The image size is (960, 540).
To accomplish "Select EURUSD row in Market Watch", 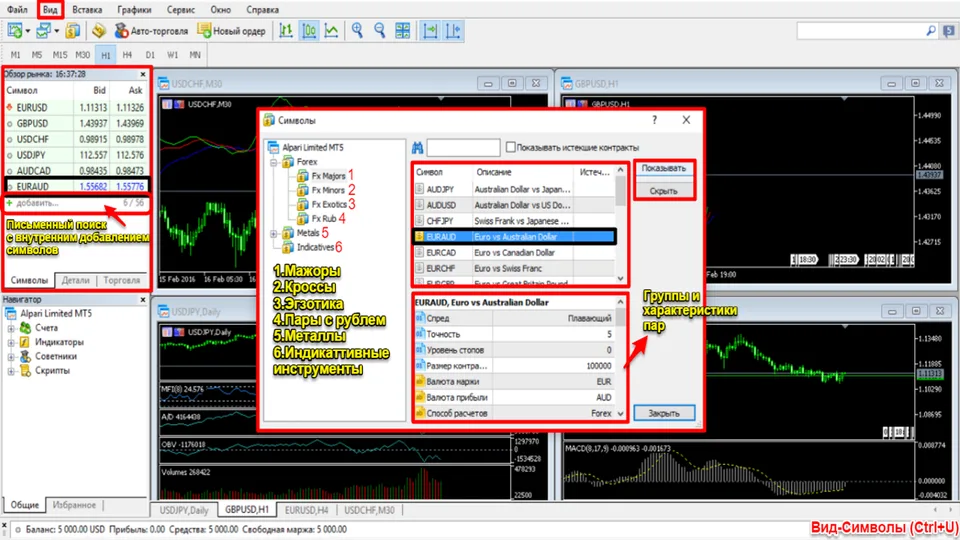I will 76,107.
